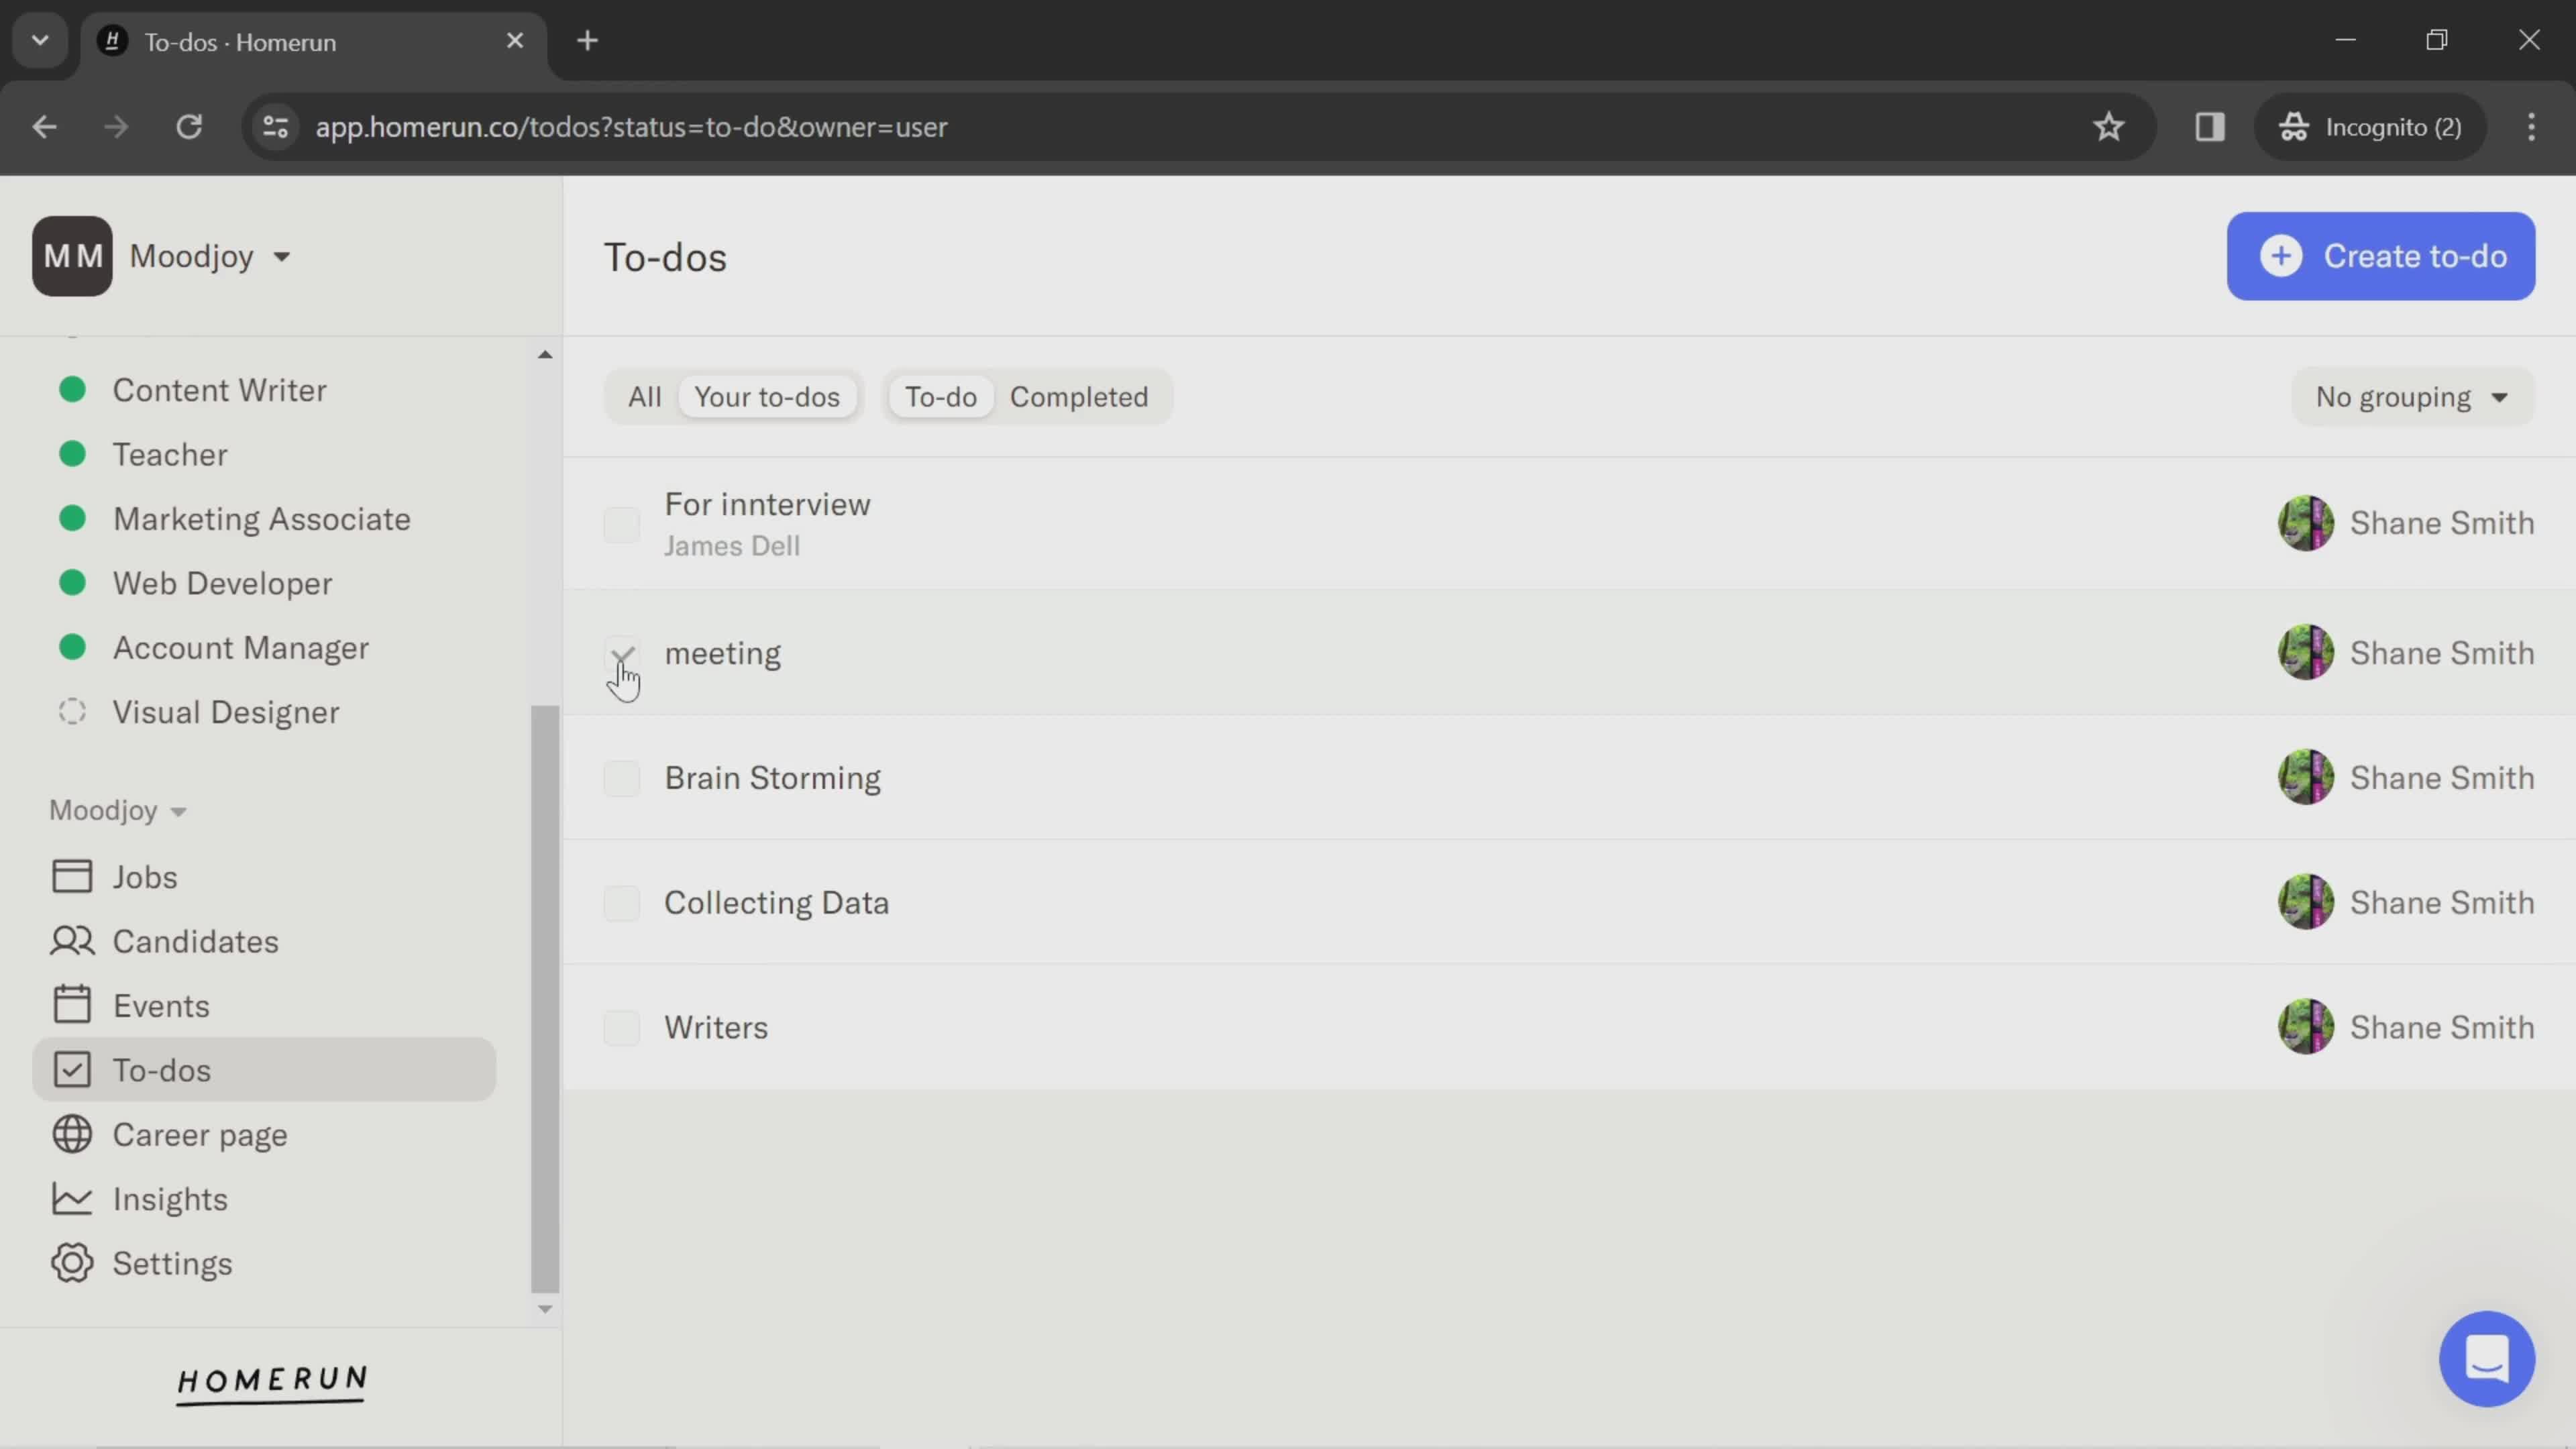Open the Jobs menu item
The image size is (2576, 1449).
coord(264,877)
